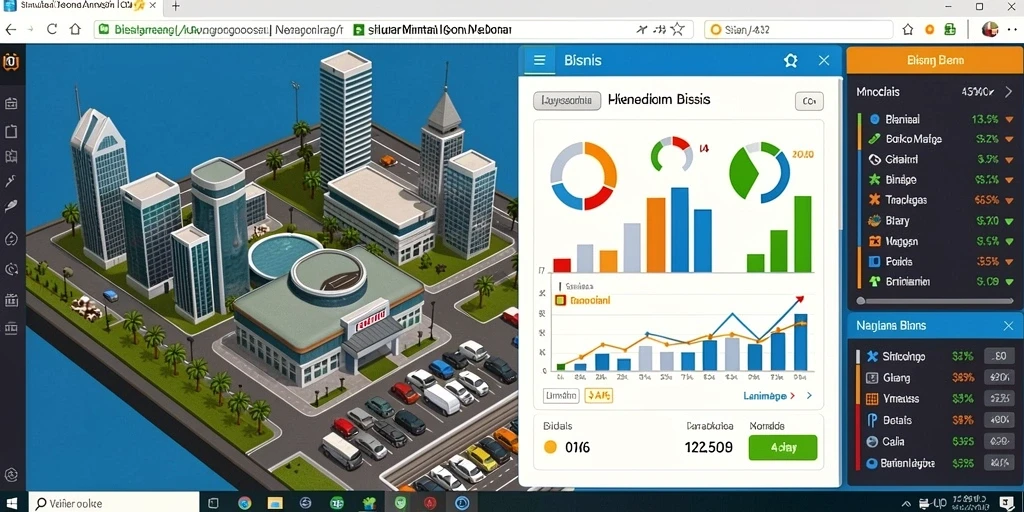Click the Glang row value box
1024x512 pixels.
coord(999,377)
